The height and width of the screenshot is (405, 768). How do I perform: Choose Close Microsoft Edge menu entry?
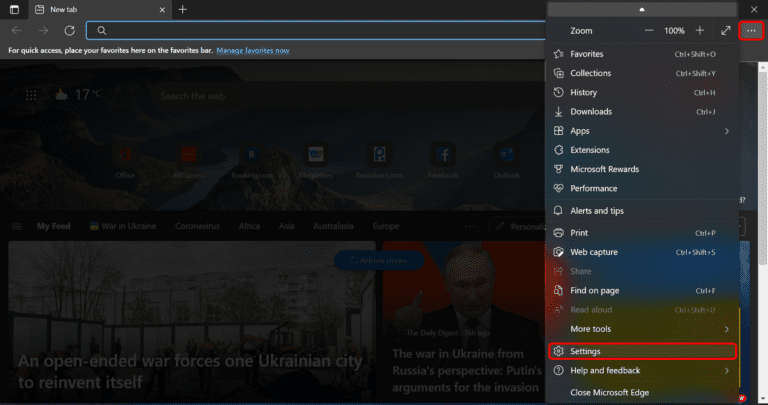tap(642, 392)
